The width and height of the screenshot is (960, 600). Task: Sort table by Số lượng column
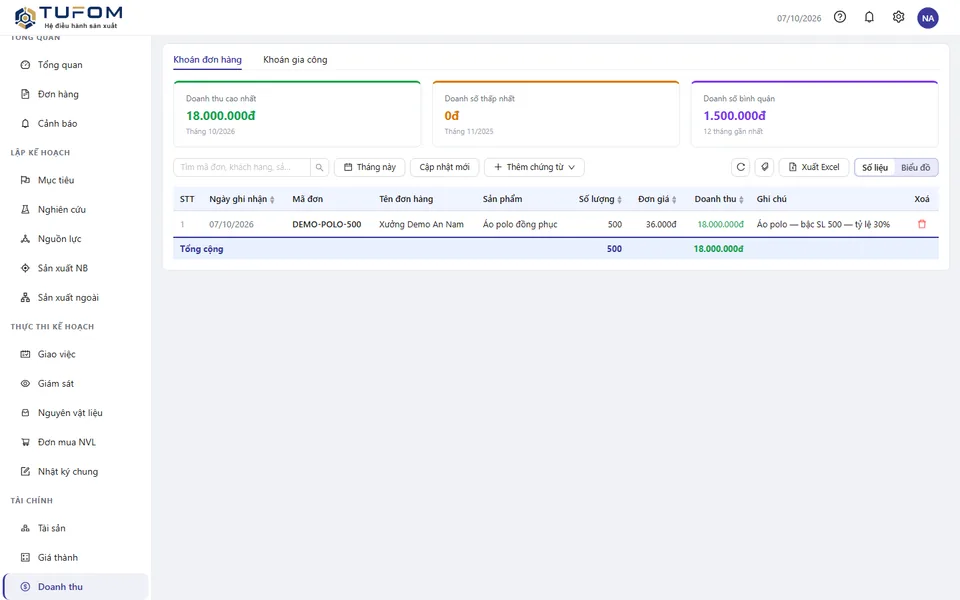tap(600, 199)
